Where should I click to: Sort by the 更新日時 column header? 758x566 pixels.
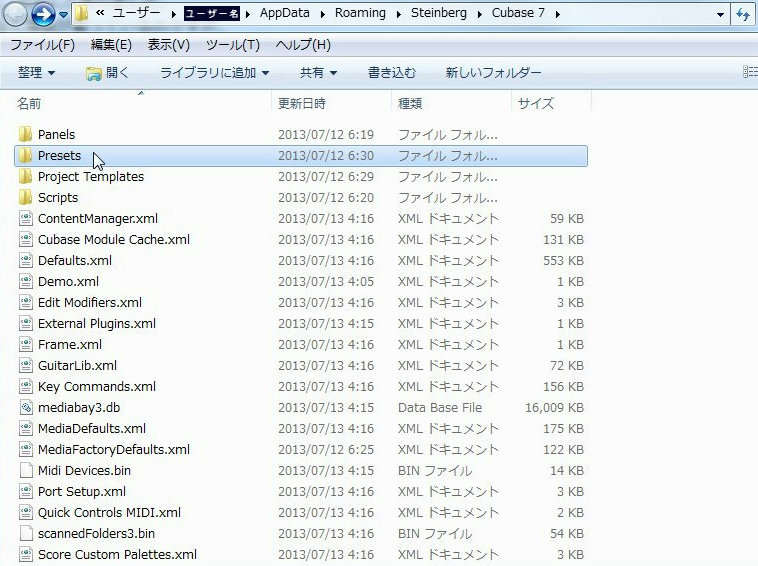[302, 103]
